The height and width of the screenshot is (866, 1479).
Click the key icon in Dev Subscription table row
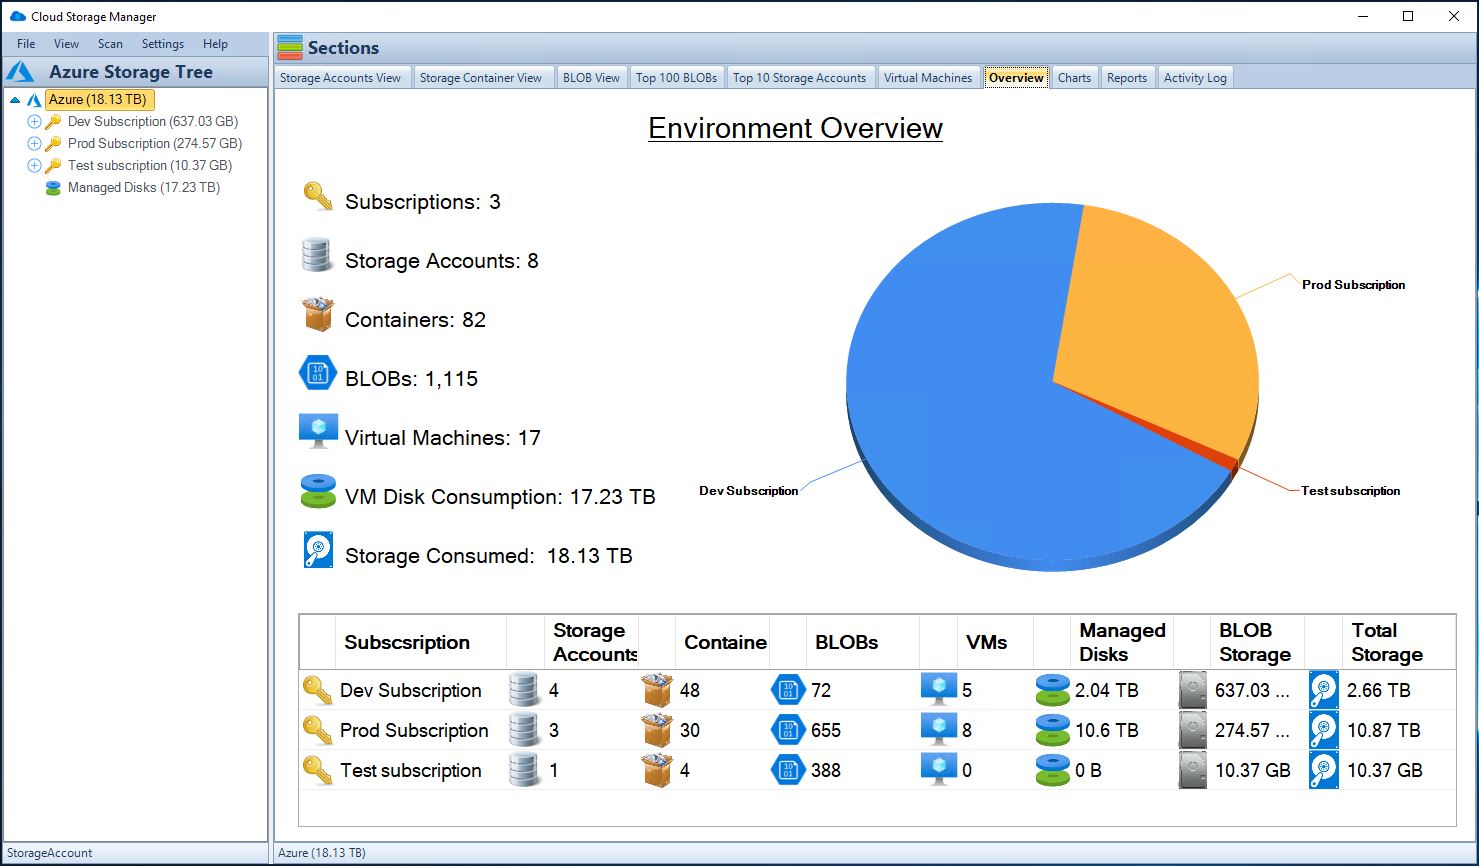click(317, 690)
